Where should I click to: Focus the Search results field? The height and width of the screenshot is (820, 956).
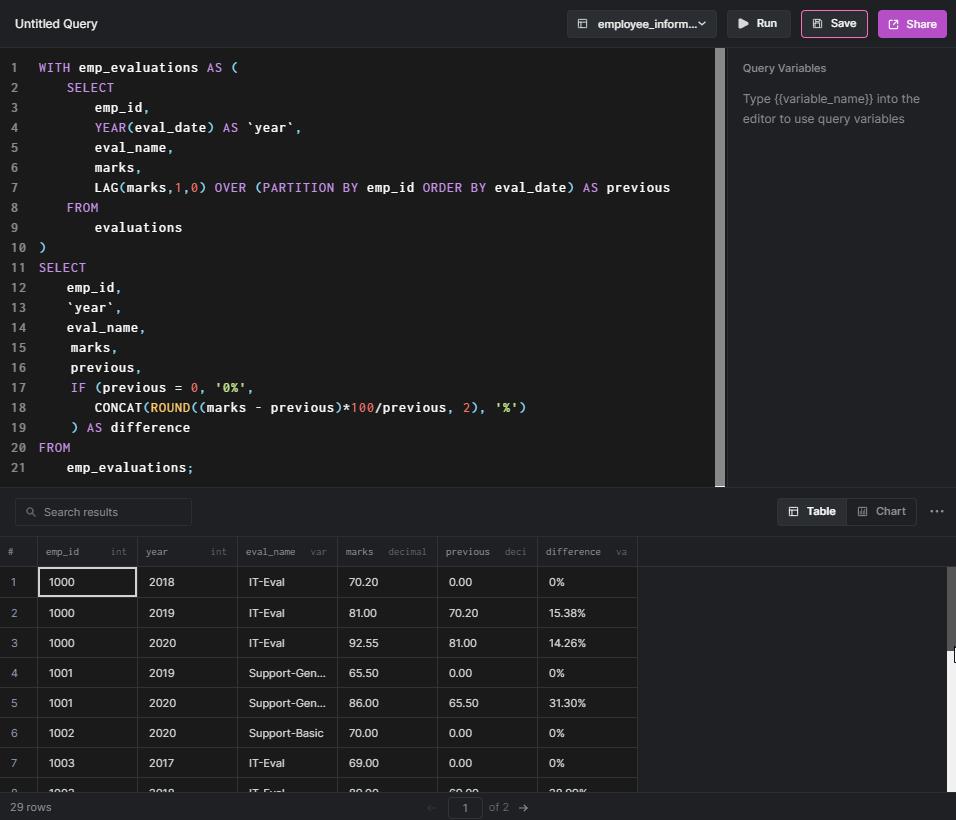(103, 512)
